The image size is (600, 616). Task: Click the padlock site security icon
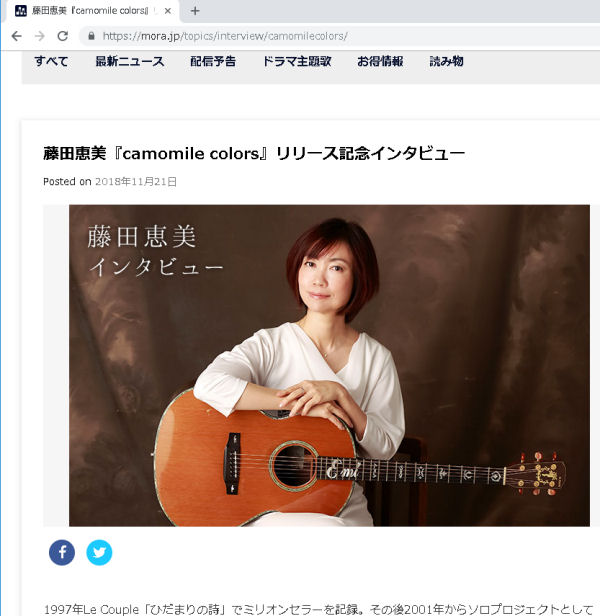pos(92,36)
